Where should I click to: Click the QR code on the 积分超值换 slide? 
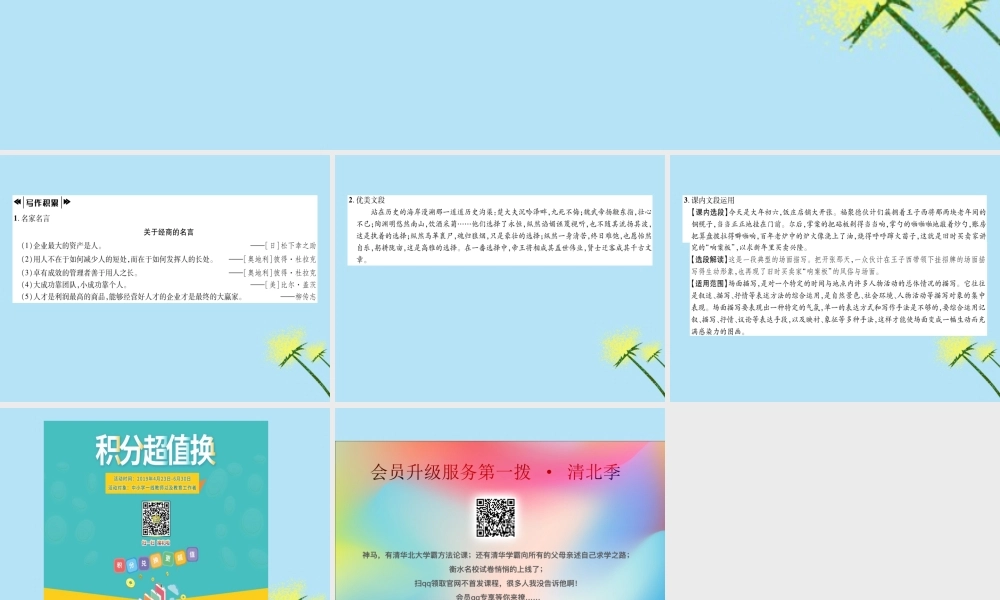tap(156, 519)
